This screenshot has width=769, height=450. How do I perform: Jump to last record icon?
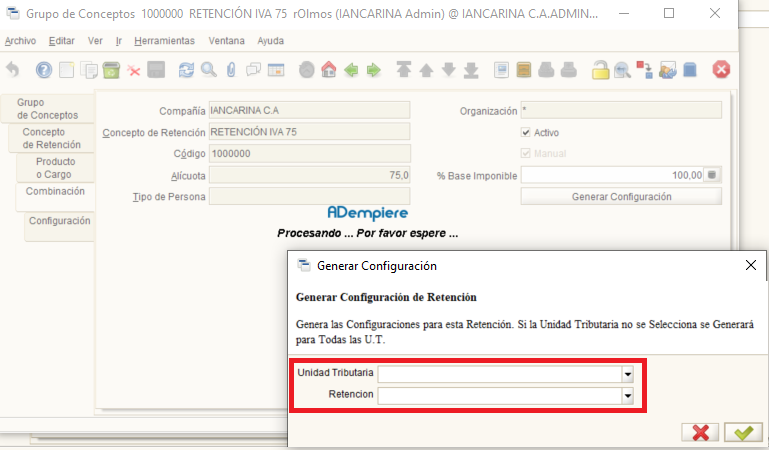pos(471,70)
